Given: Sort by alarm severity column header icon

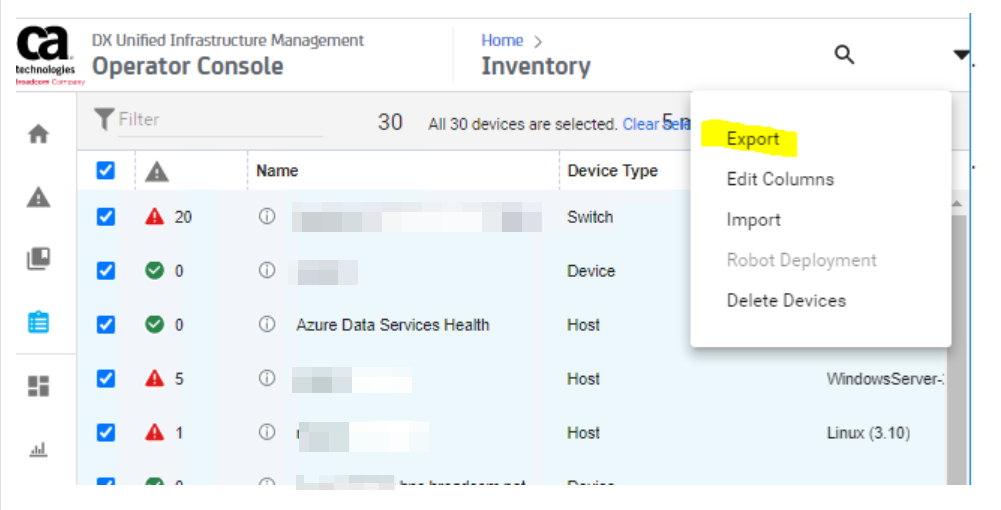Looking at the screenshot, I should click(157, 172).
